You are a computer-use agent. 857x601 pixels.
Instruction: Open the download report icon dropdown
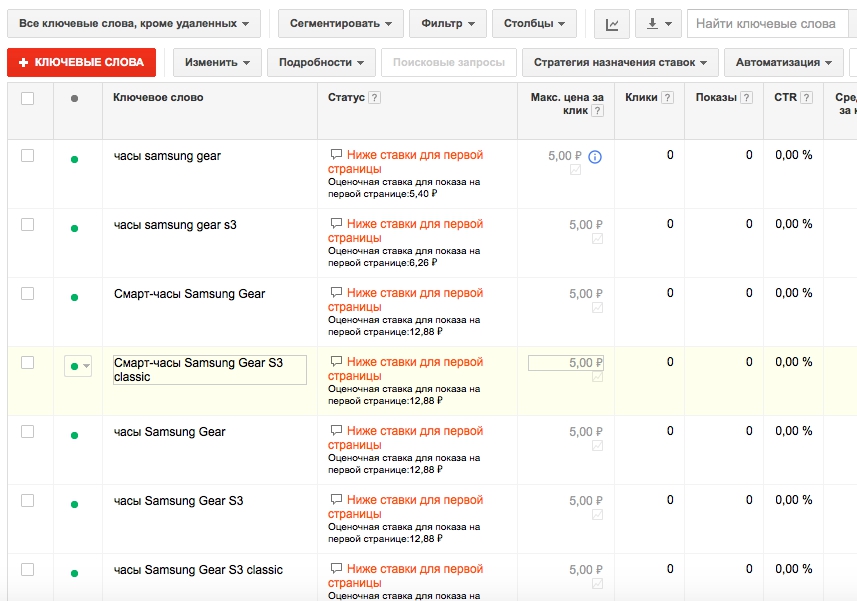658,23
